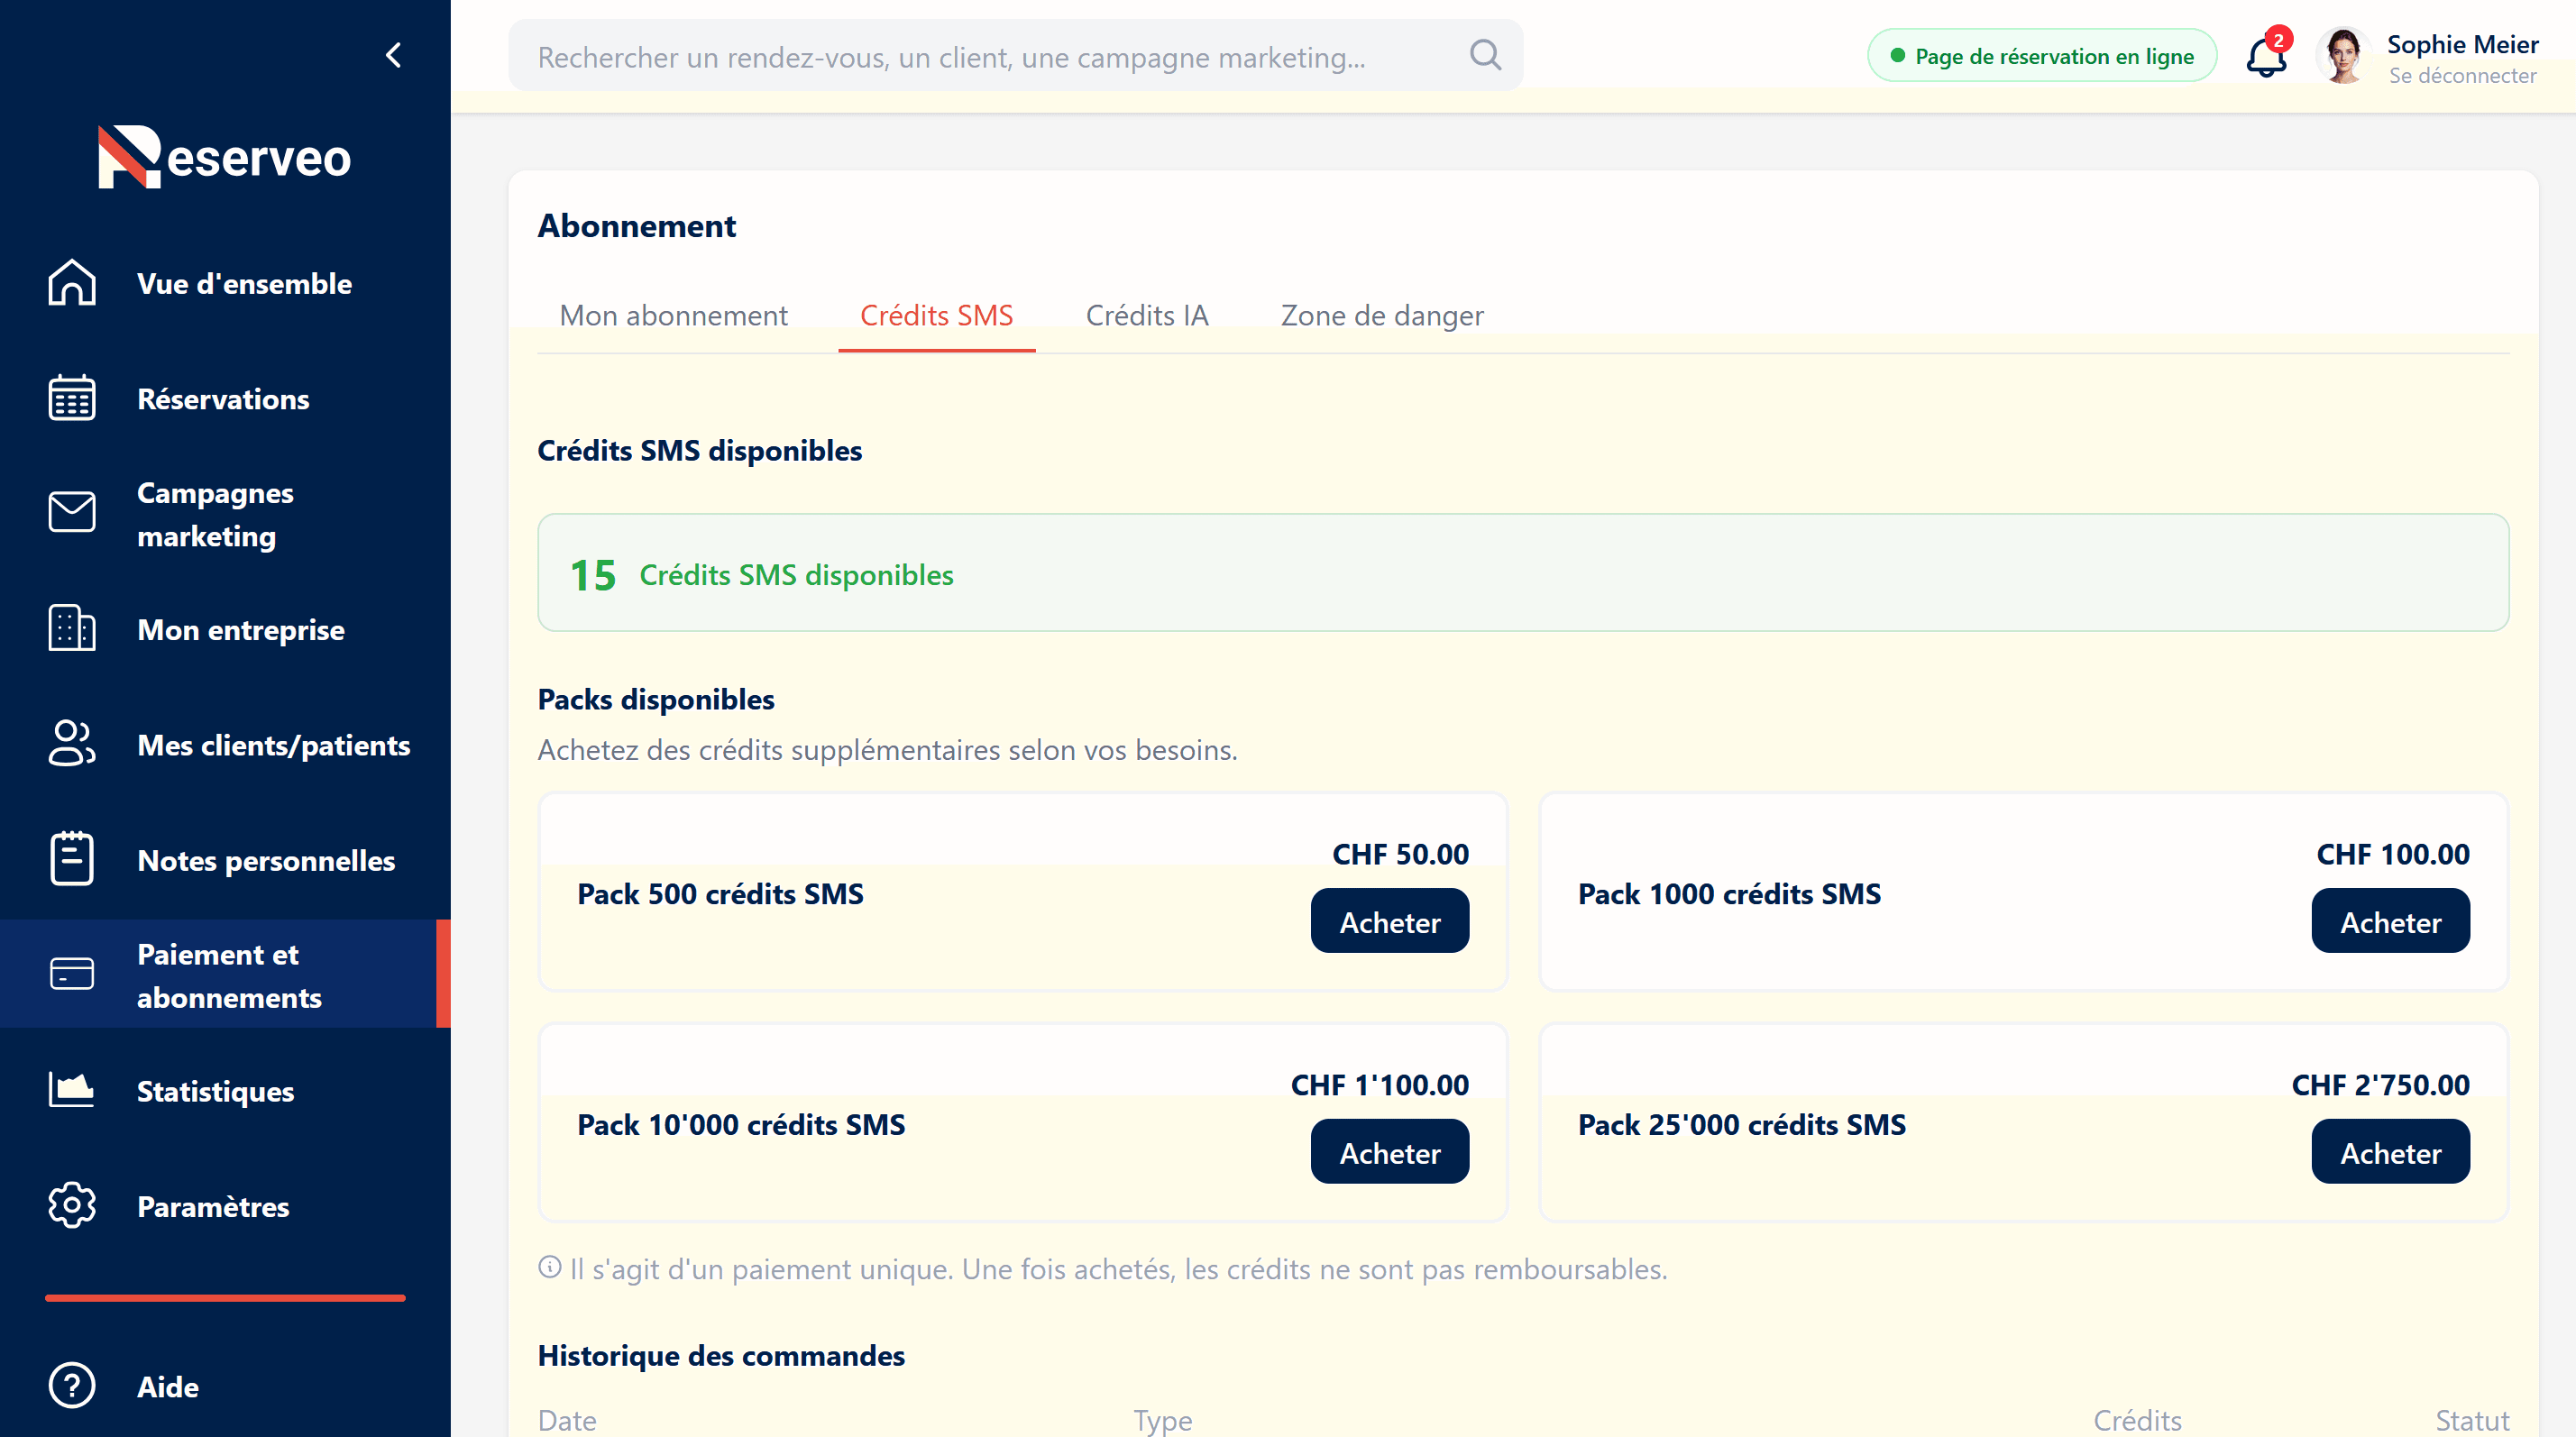Click the Historique des commandes heading
The image size is (2576, 1437).
(x=721, y=1356)
